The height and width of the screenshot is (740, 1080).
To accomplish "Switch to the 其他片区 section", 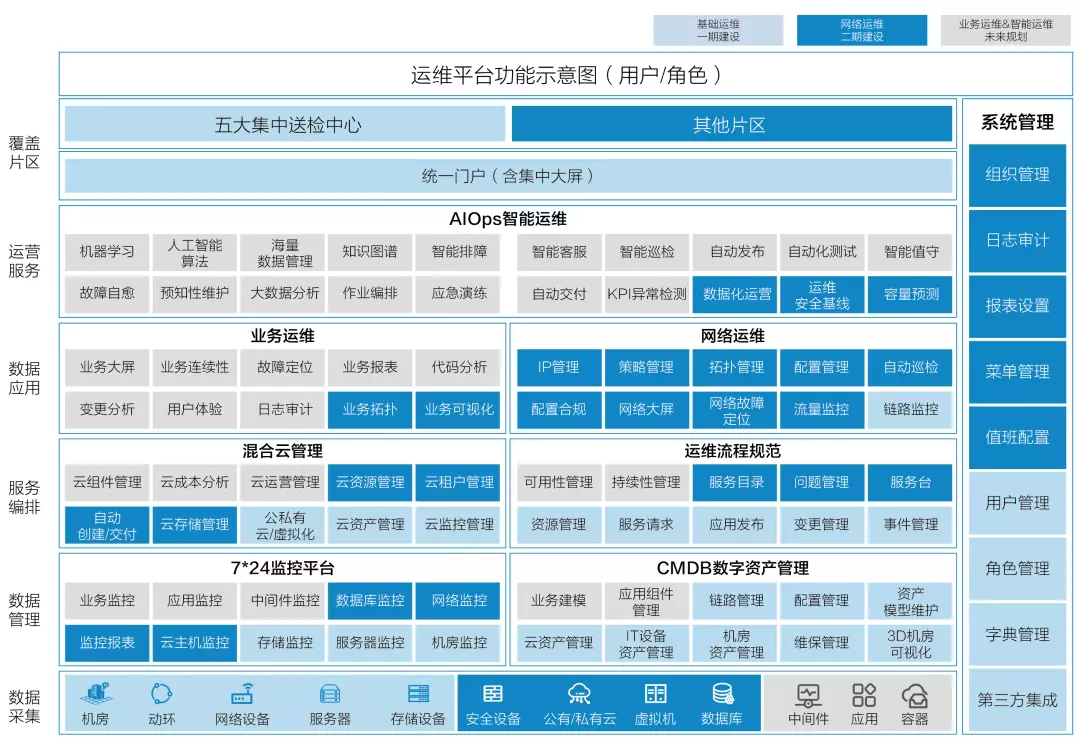I will click(729, 125).
